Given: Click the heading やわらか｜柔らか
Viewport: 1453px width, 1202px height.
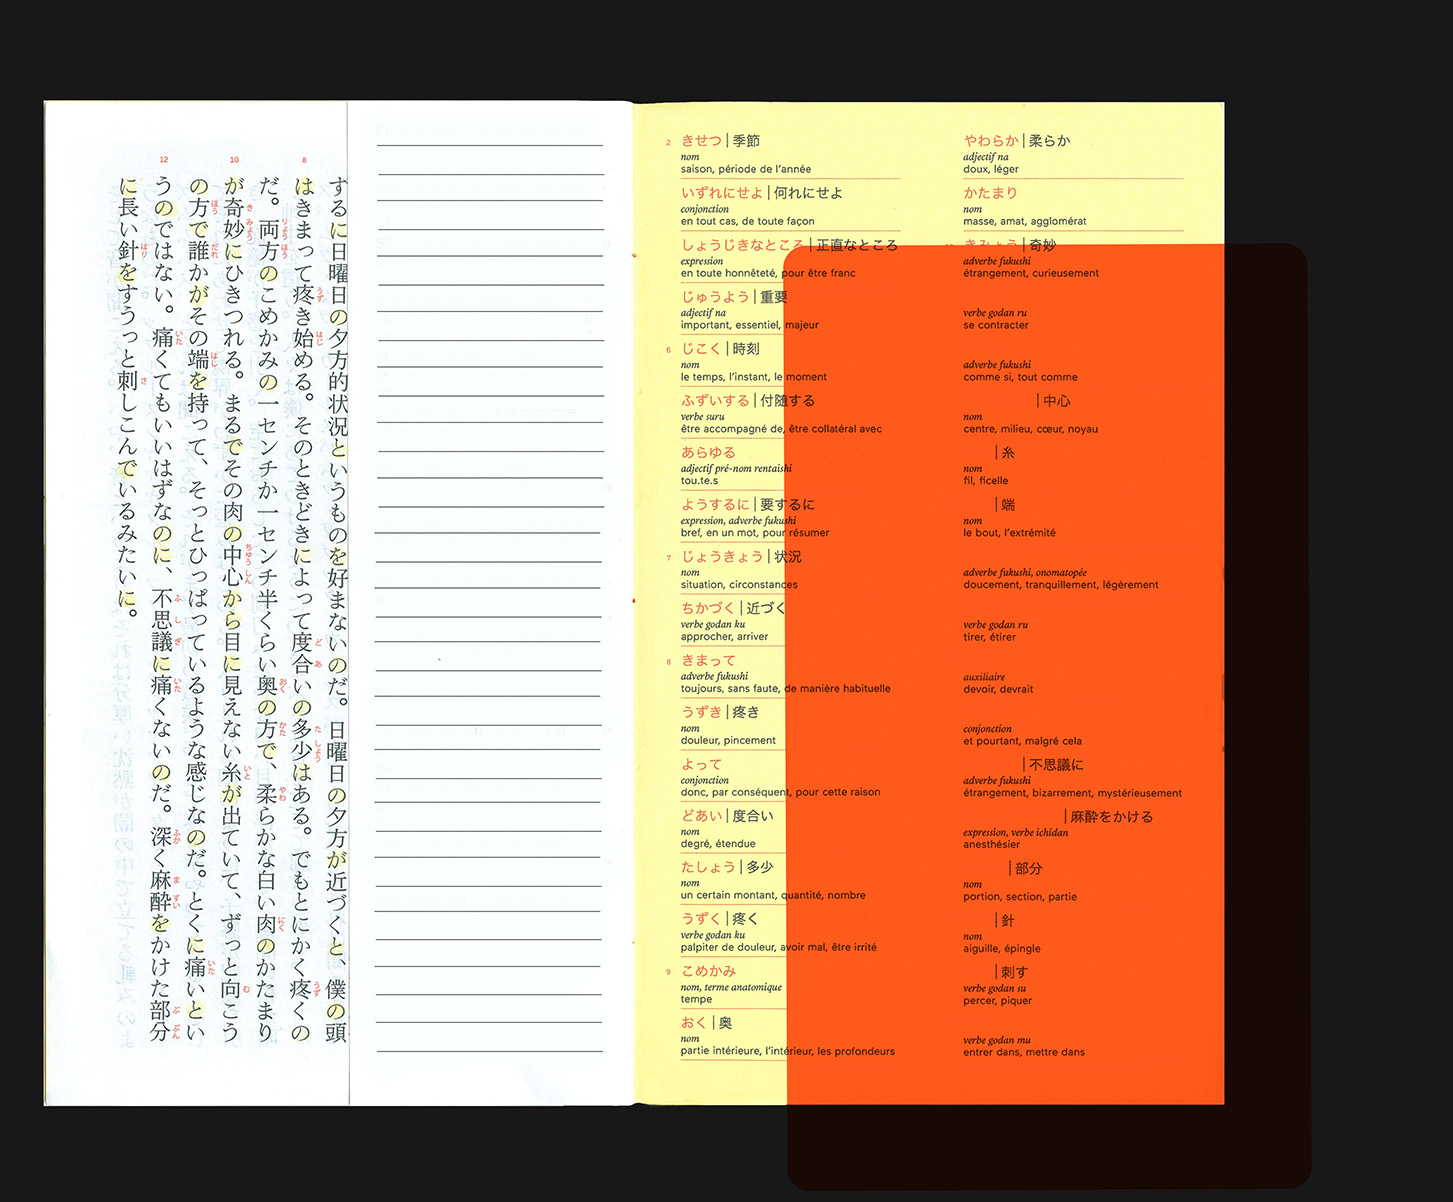Looking at the screenshot, I should [1017, 141].
